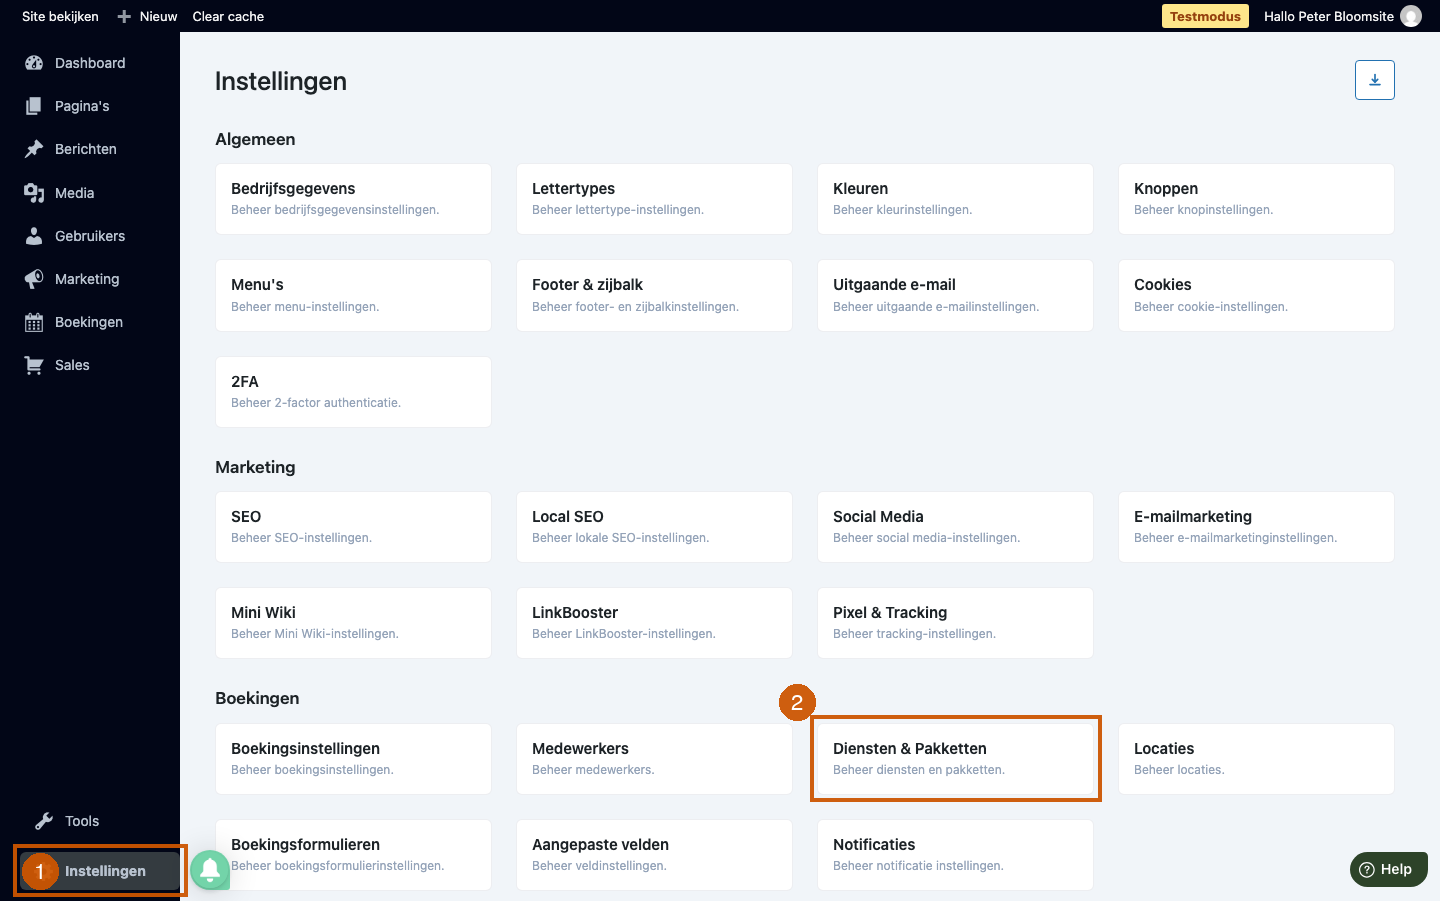Screen dimensions: 1440x901
Task: Open the Lettertypes settings card
Action: (x=654, y=199)
